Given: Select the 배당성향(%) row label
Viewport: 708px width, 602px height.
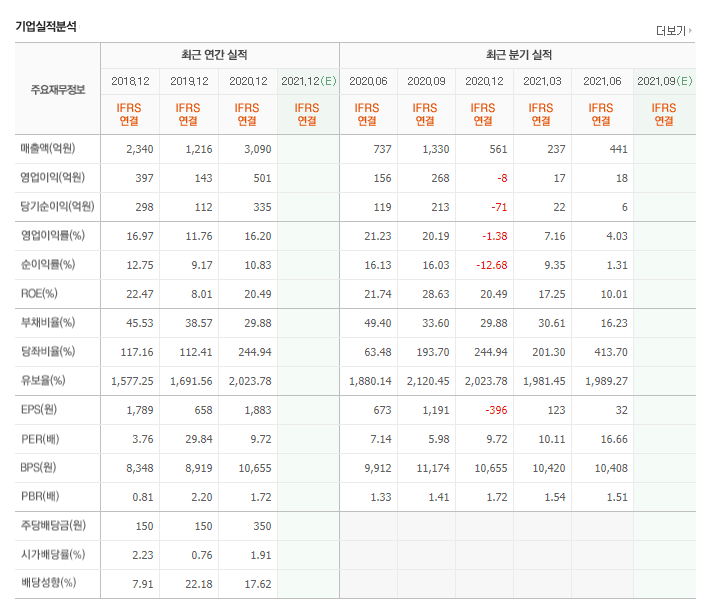Looking at the screenshot, I should pyautogui.click(x=48, y=583).
